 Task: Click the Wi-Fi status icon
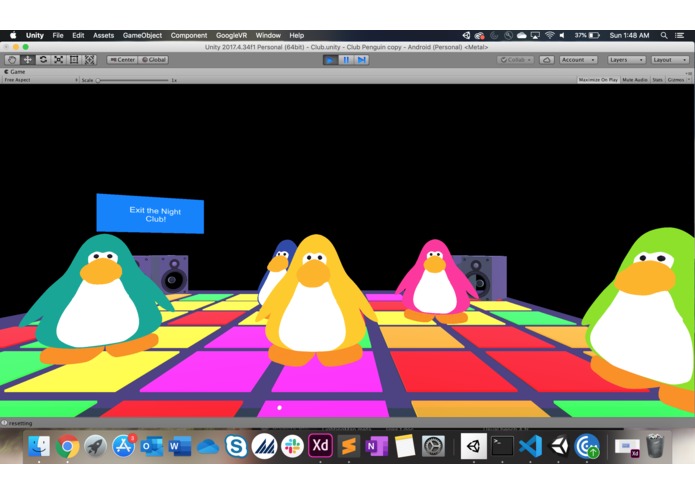pyautogui.click(x=550, y=35)
